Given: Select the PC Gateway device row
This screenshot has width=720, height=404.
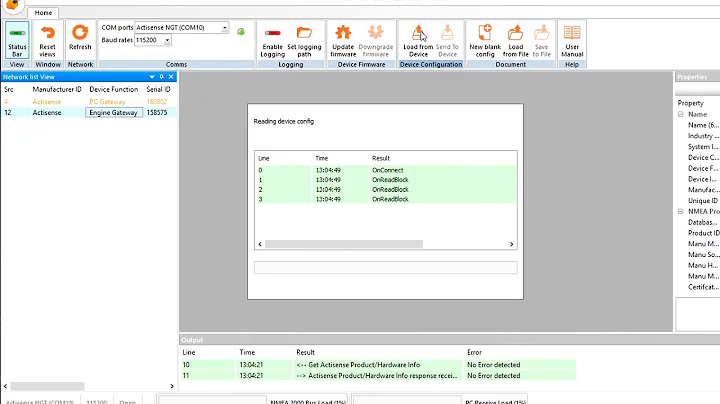Looking at the screenshot, I should click(88, 101).
